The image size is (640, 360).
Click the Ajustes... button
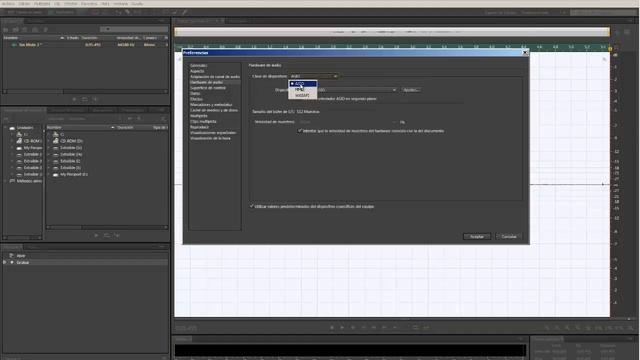coord(411,90)
